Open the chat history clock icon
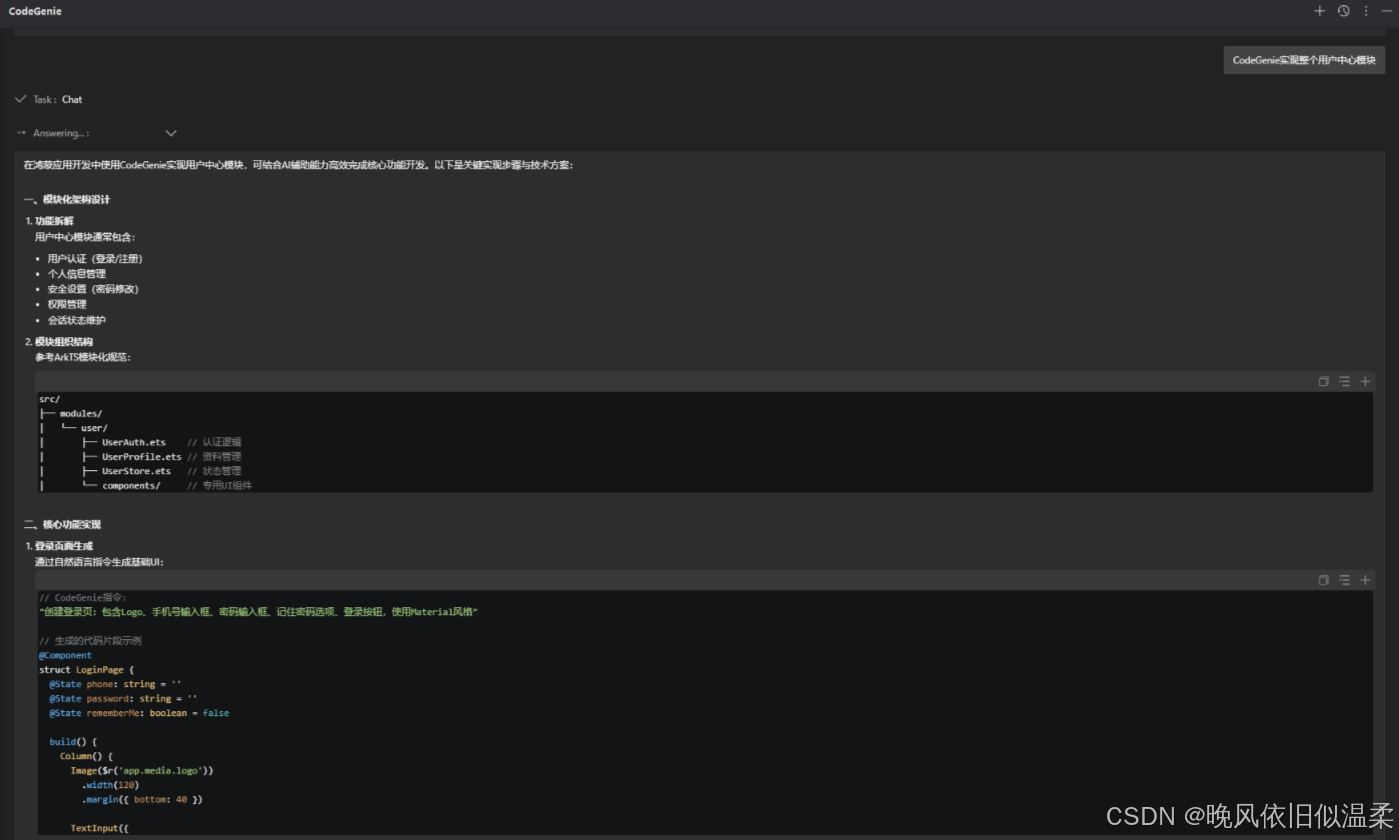1399x840 pixels. (1343, 11)
